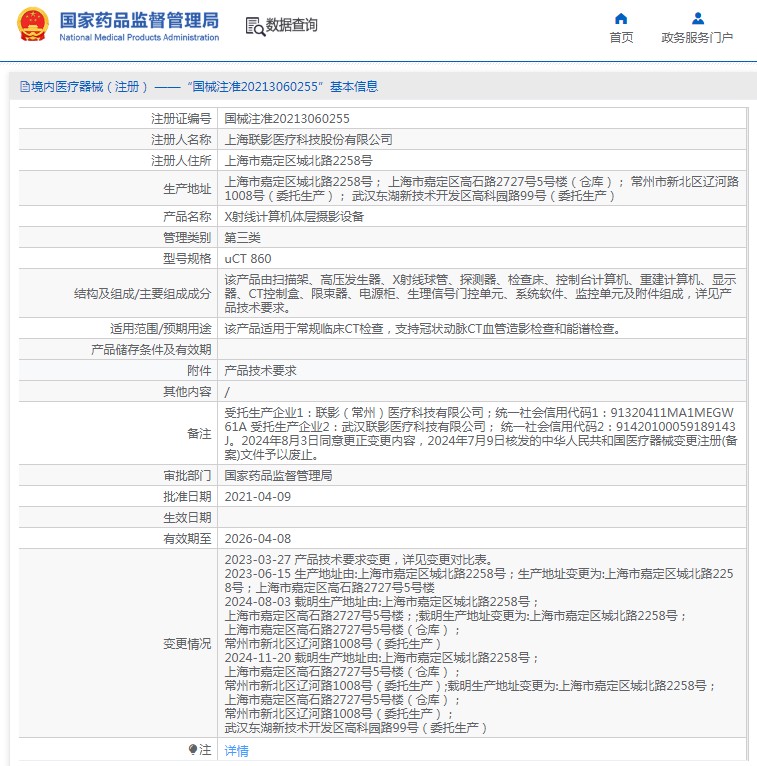
Task: Select expiry date 2026-04-08
Action: 257,539
